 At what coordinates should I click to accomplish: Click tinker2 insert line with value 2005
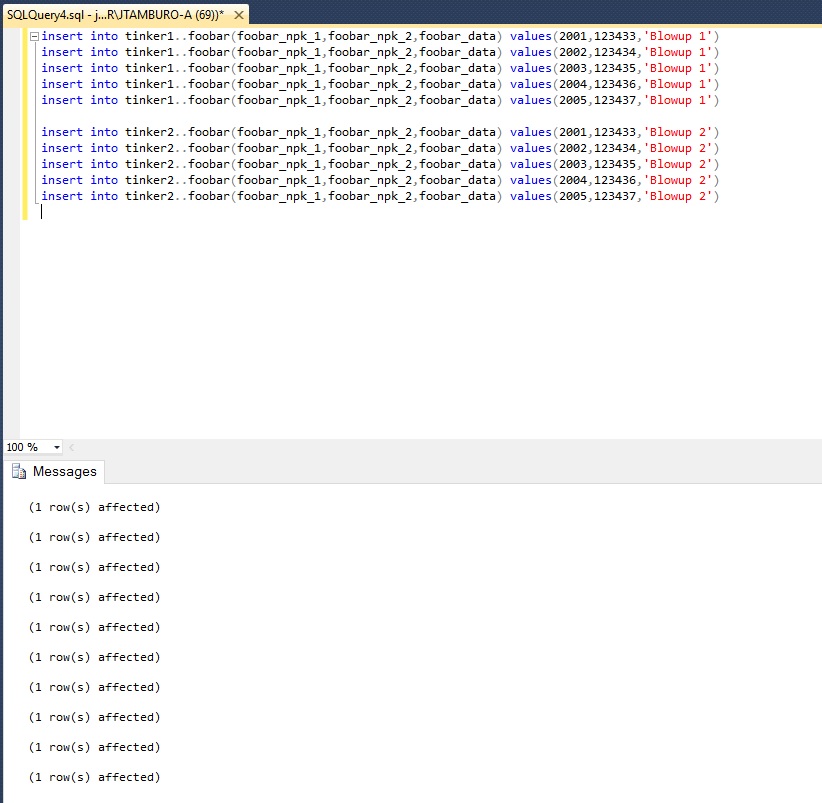click(380, 196)
